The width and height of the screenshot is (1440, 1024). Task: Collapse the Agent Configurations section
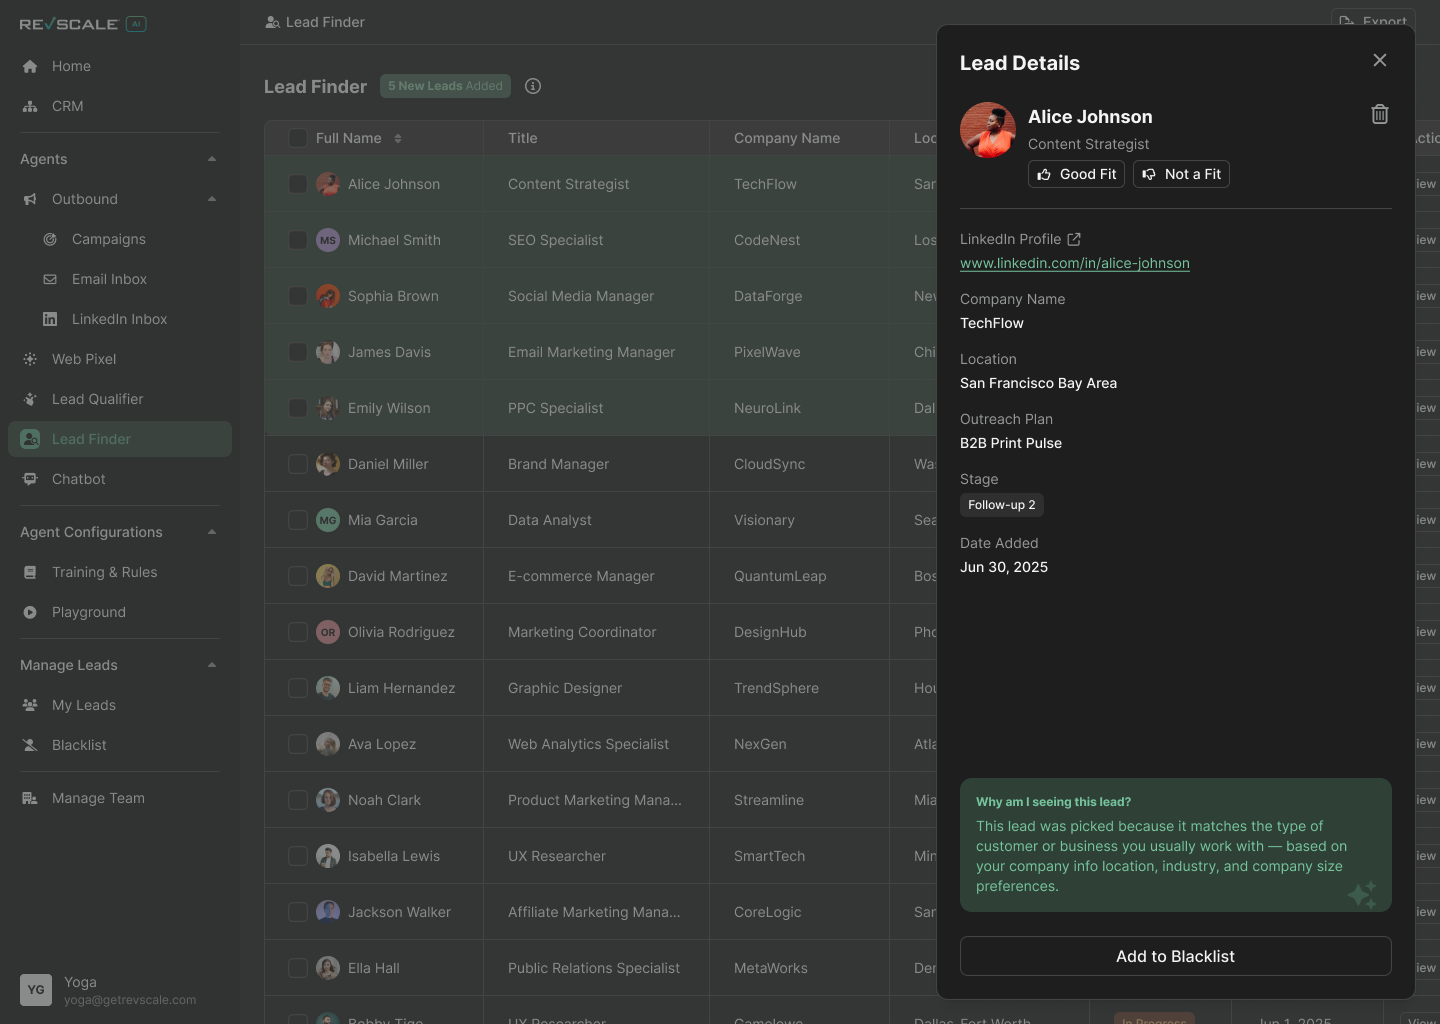point(212,531)
